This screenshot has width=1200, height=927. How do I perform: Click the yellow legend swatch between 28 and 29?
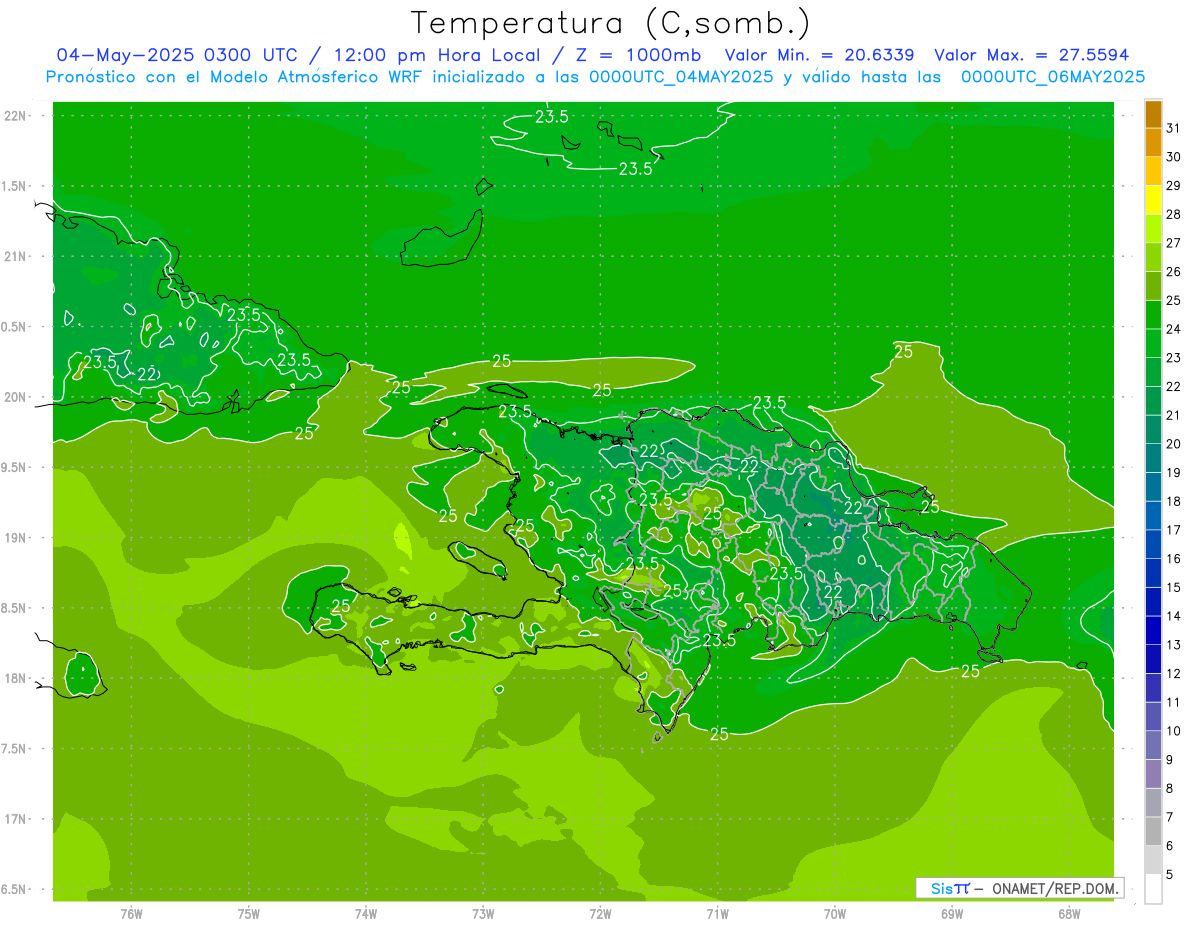point(1153,200)
